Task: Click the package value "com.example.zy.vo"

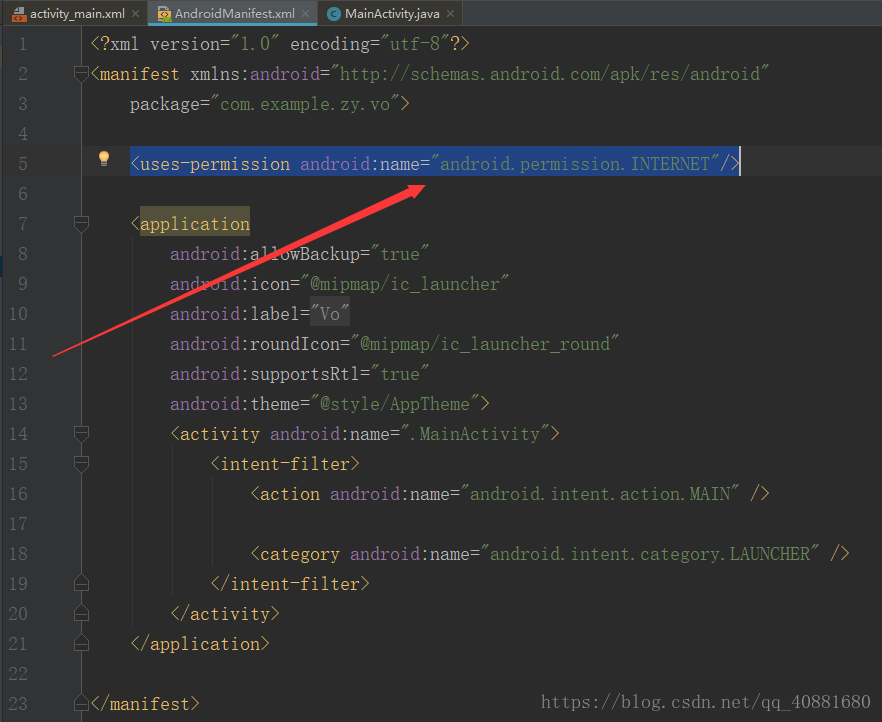Action: coord(305,104)
